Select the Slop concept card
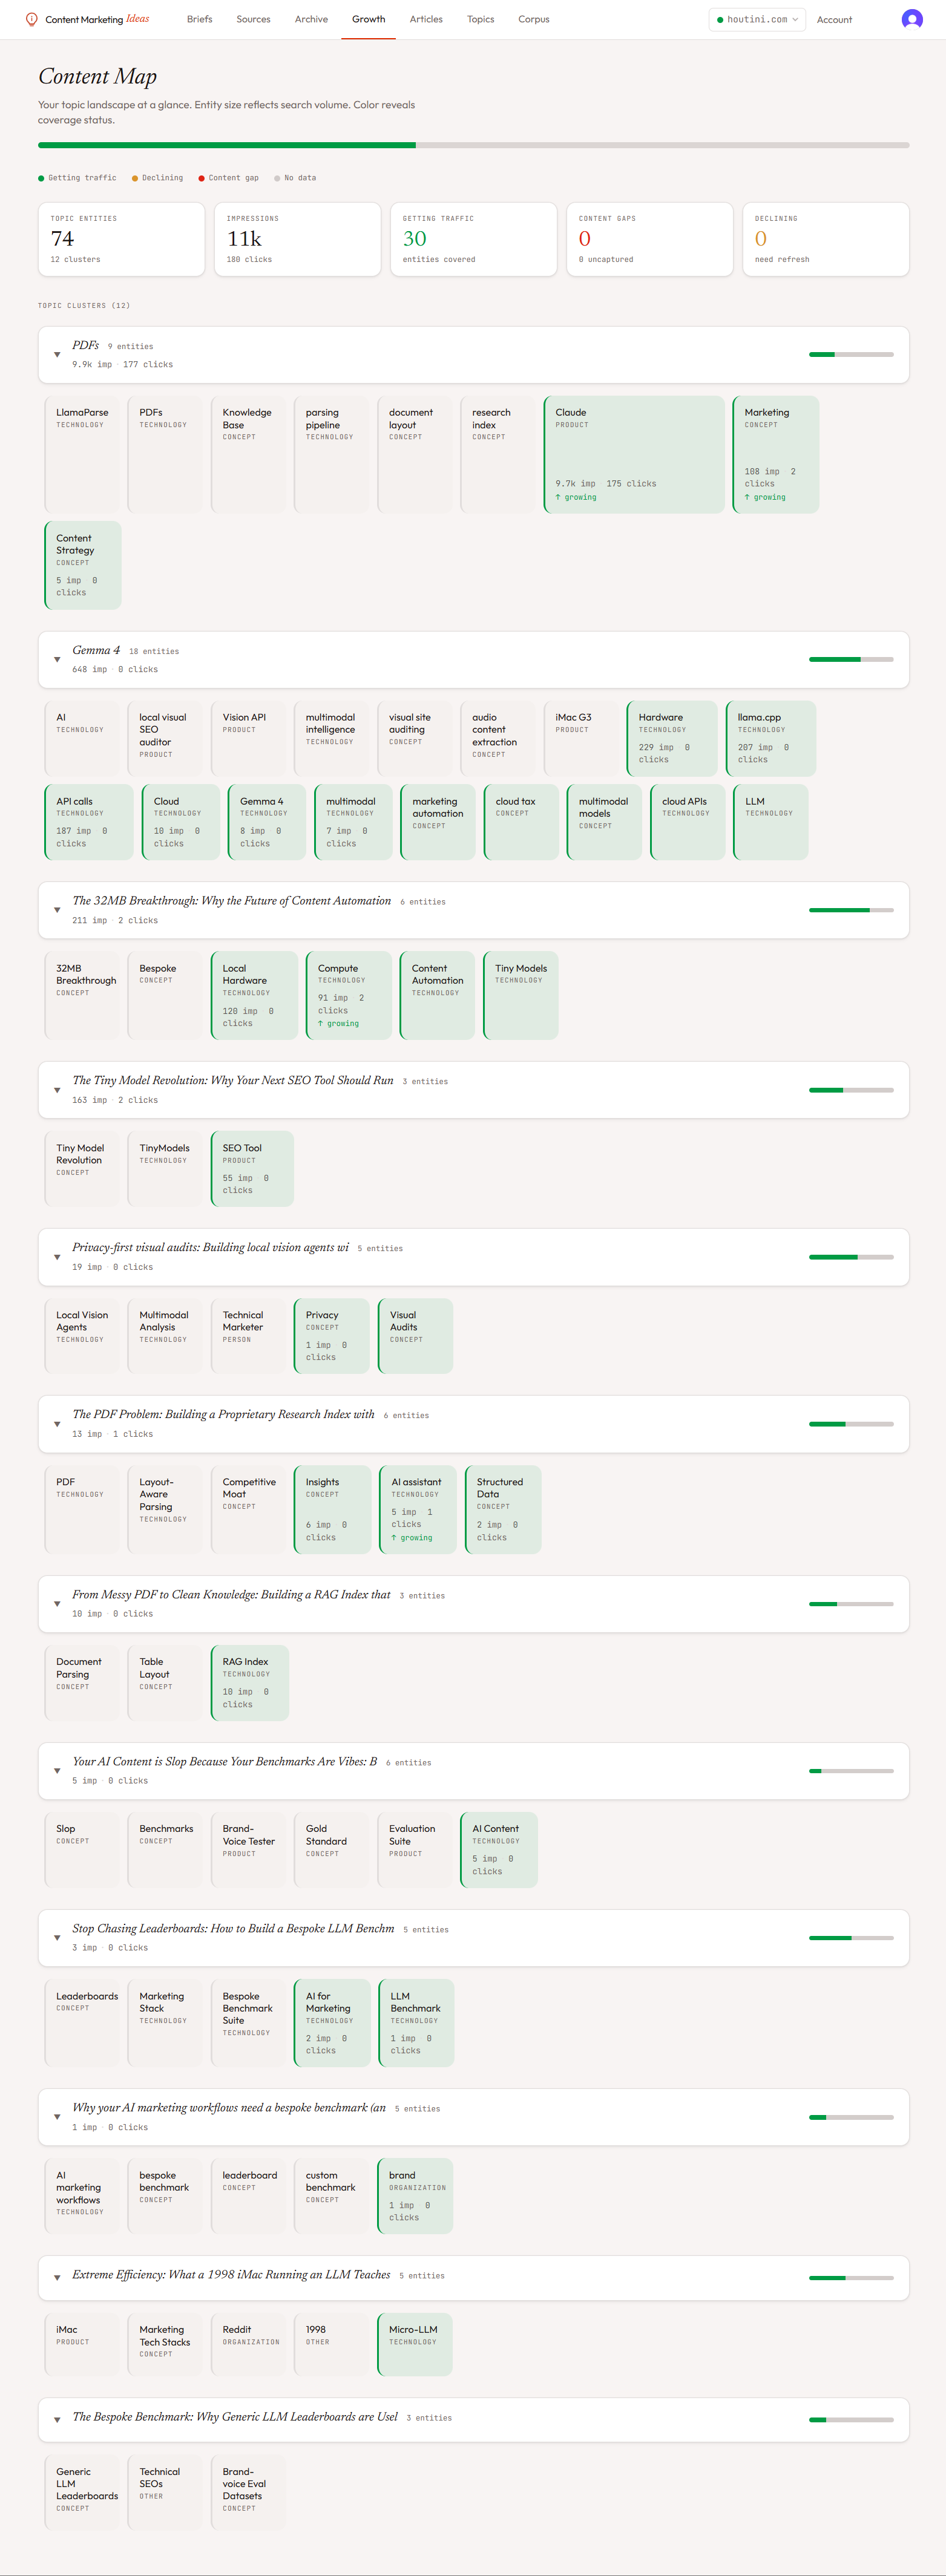The image size is (946, 2576). click(x=83, y=1850)
